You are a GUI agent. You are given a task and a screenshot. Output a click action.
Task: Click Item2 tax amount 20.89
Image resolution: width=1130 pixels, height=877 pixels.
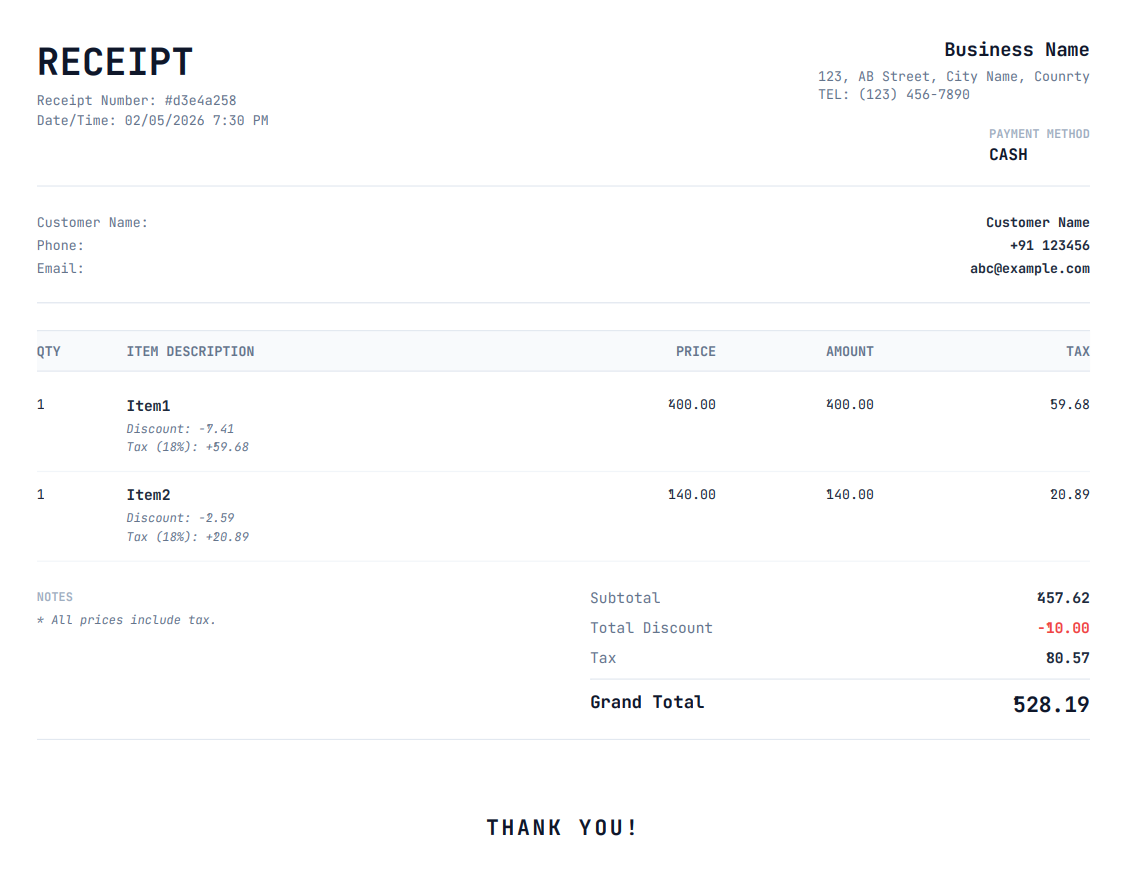[x=1069, y=494]
